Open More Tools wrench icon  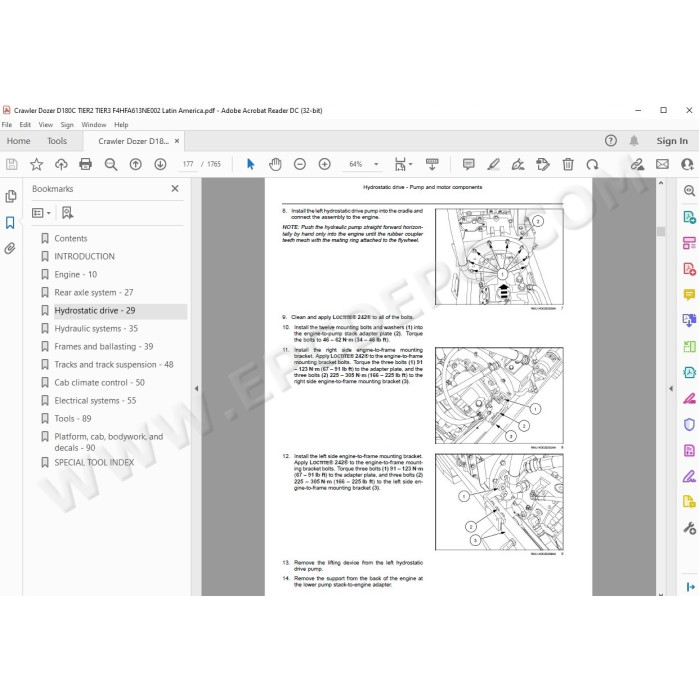point(689,529)
